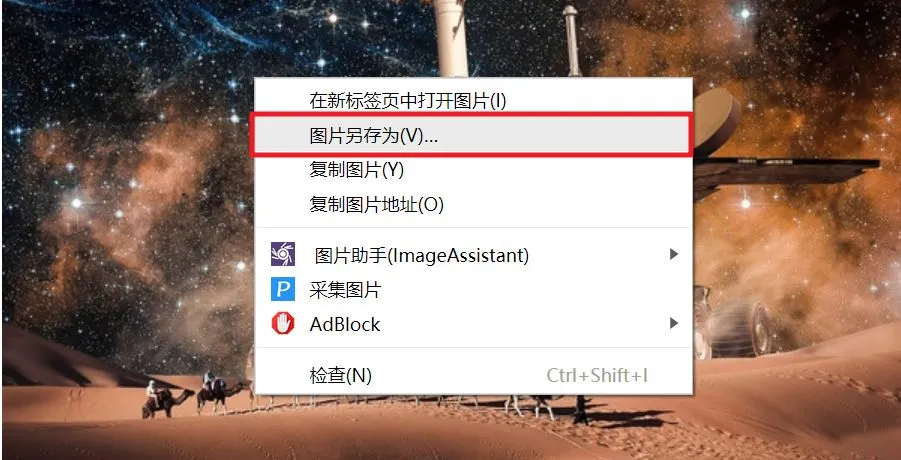Click the Ctrl+Shift+I shortcut text

pyautogui.click(x=597, y=376)
